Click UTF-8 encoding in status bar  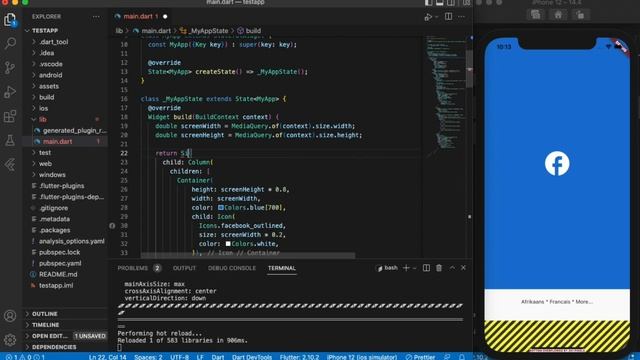coord(179,357)
